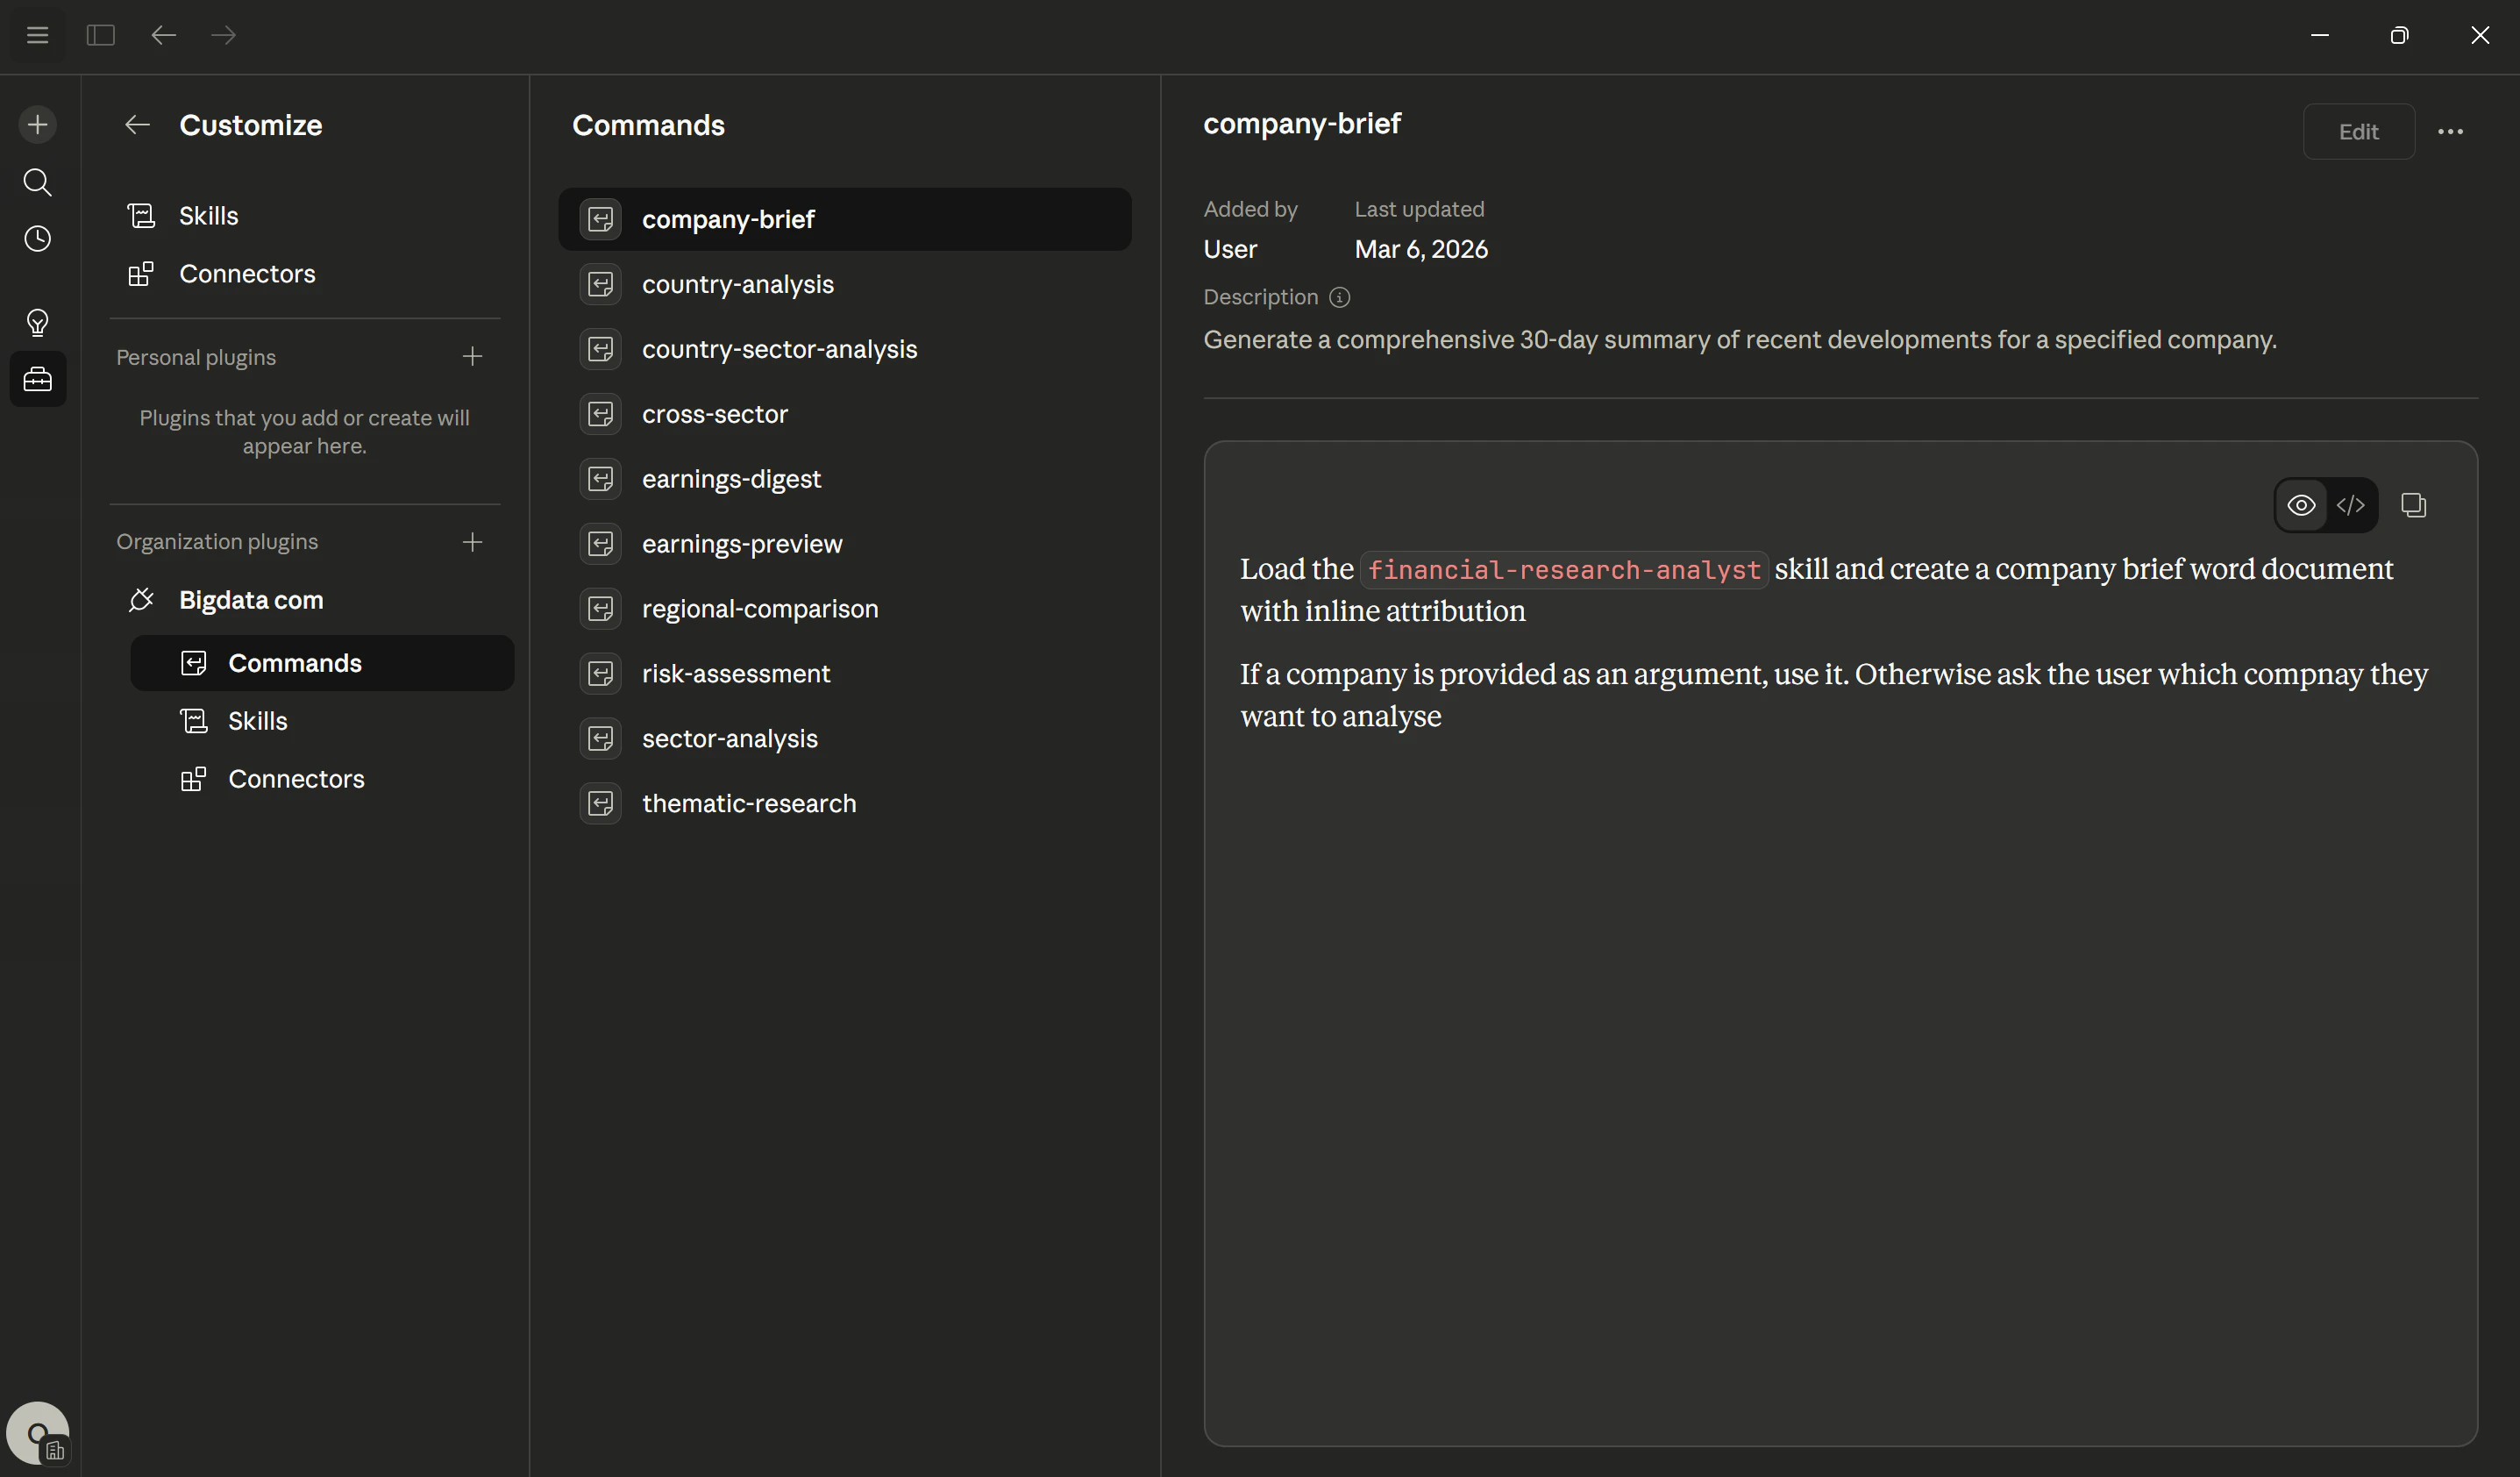Add a new Organization plugin

tap(472, 542)
